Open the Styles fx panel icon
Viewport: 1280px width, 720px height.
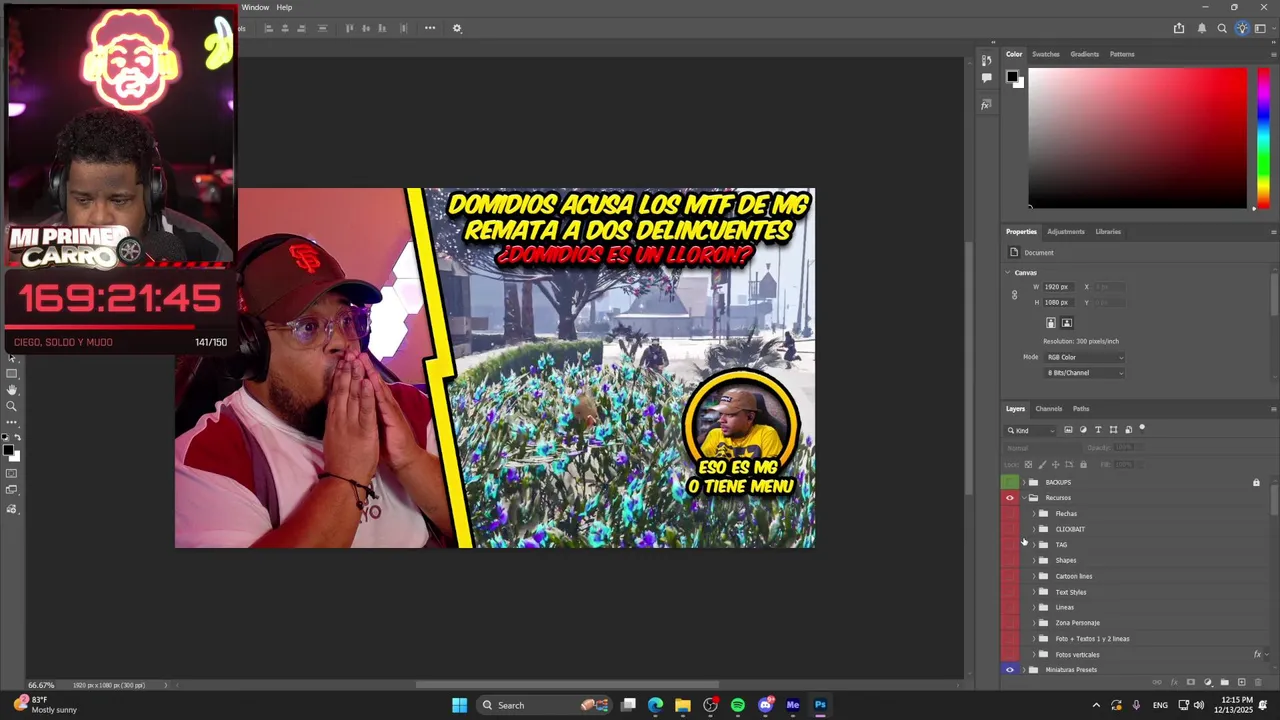click(x=986, y=104)
